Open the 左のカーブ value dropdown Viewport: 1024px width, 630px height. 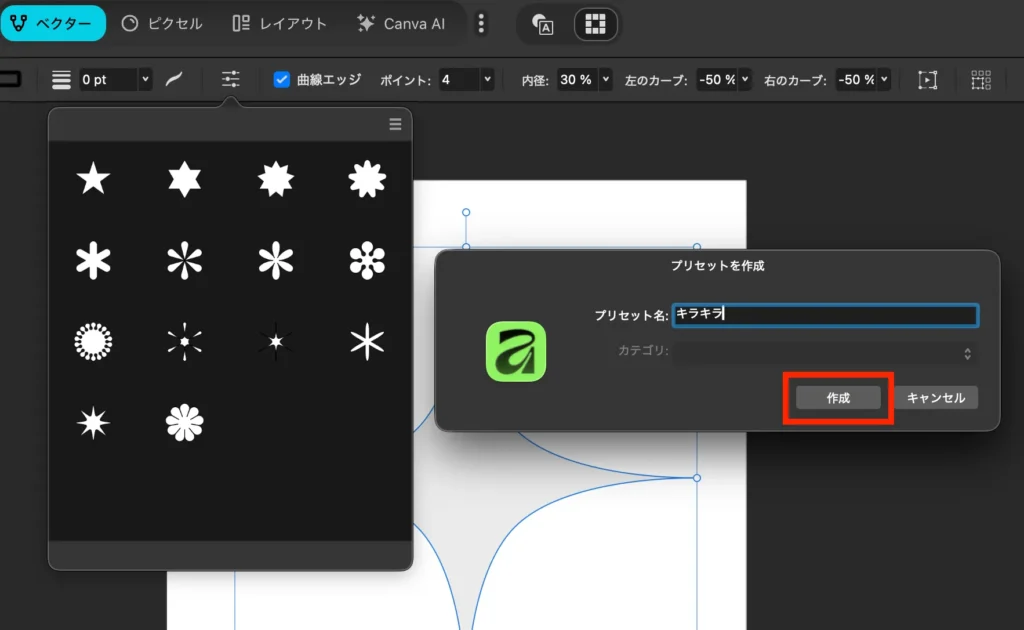click(x=744, y=79)
